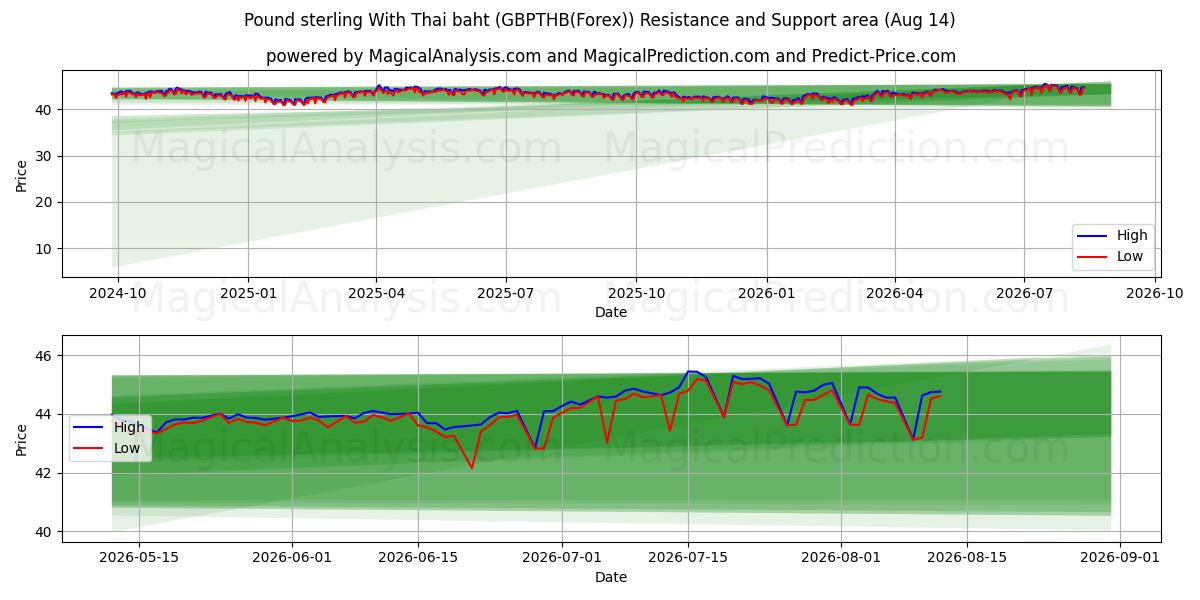Click the lower chart '2026-06-15' tick label
Image resolution: width=1200 pixels, height=600 pixels.
tap(418, 559)
